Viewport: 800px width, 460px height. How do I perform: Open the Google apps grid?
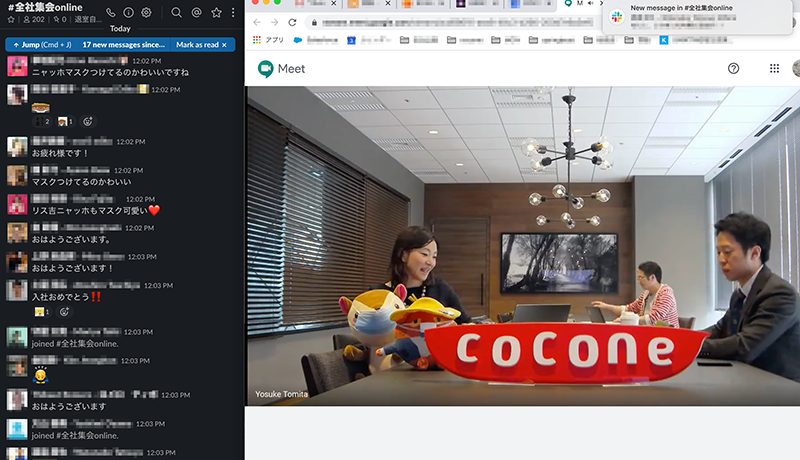coord(774,69)
